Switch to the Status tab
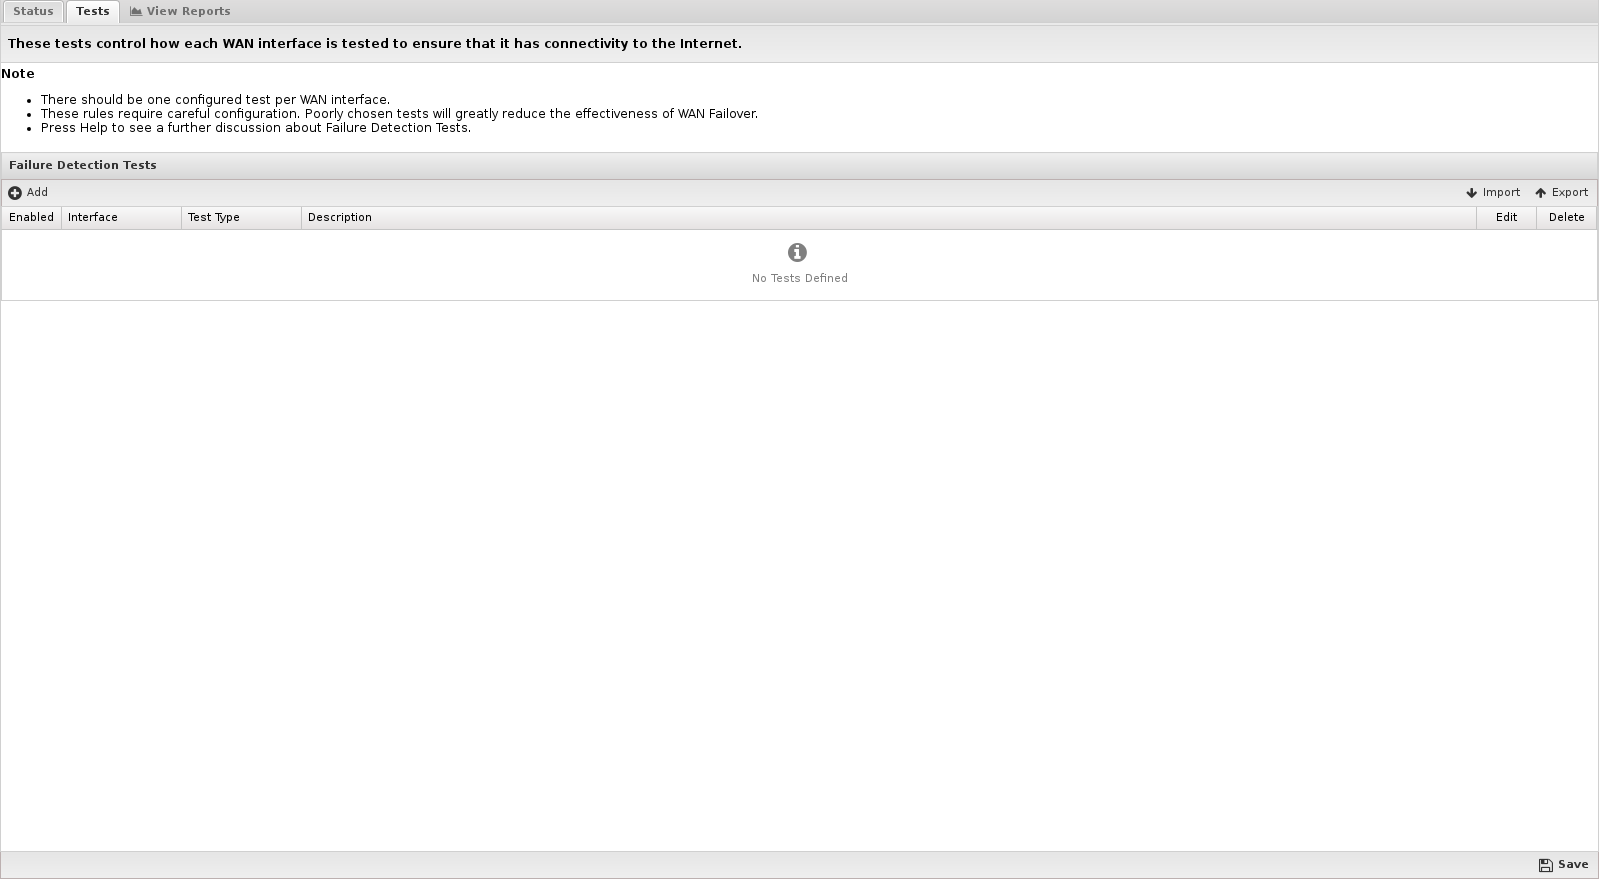This screenshot has height=879, width=1599. (x=33, y=11)
